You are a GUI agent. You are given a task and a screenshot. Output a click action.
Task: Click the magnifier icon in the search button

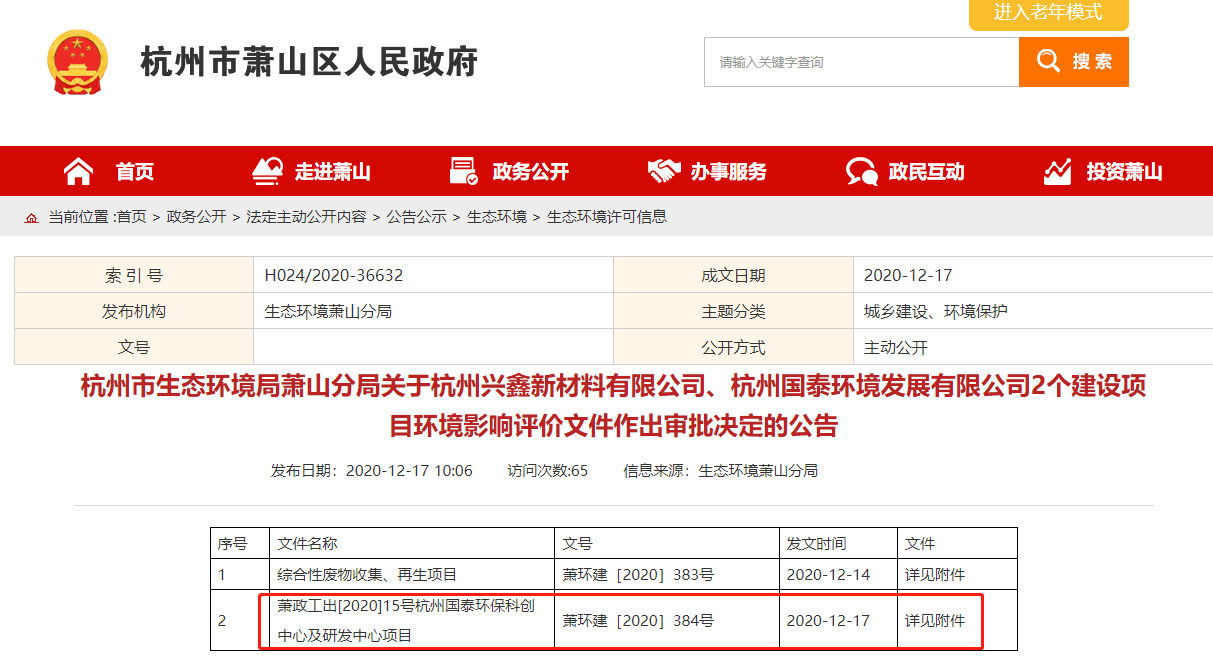point(1046,61)
